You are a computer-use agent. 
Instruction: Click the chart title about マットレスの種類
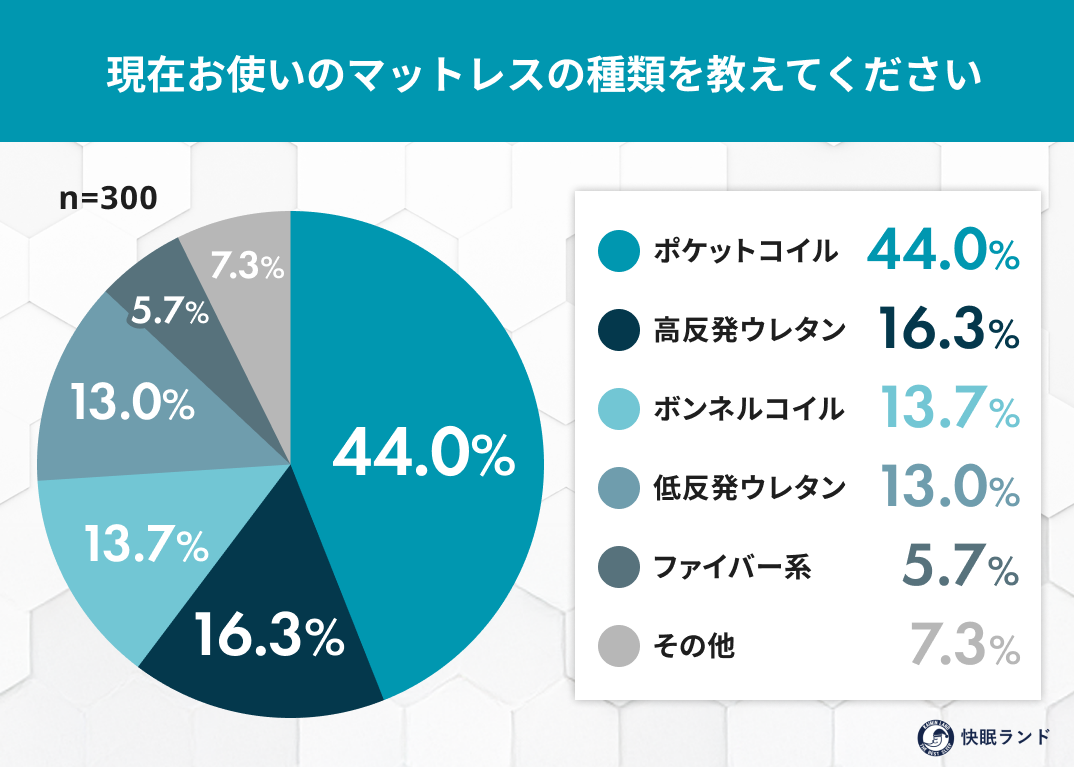537,73
